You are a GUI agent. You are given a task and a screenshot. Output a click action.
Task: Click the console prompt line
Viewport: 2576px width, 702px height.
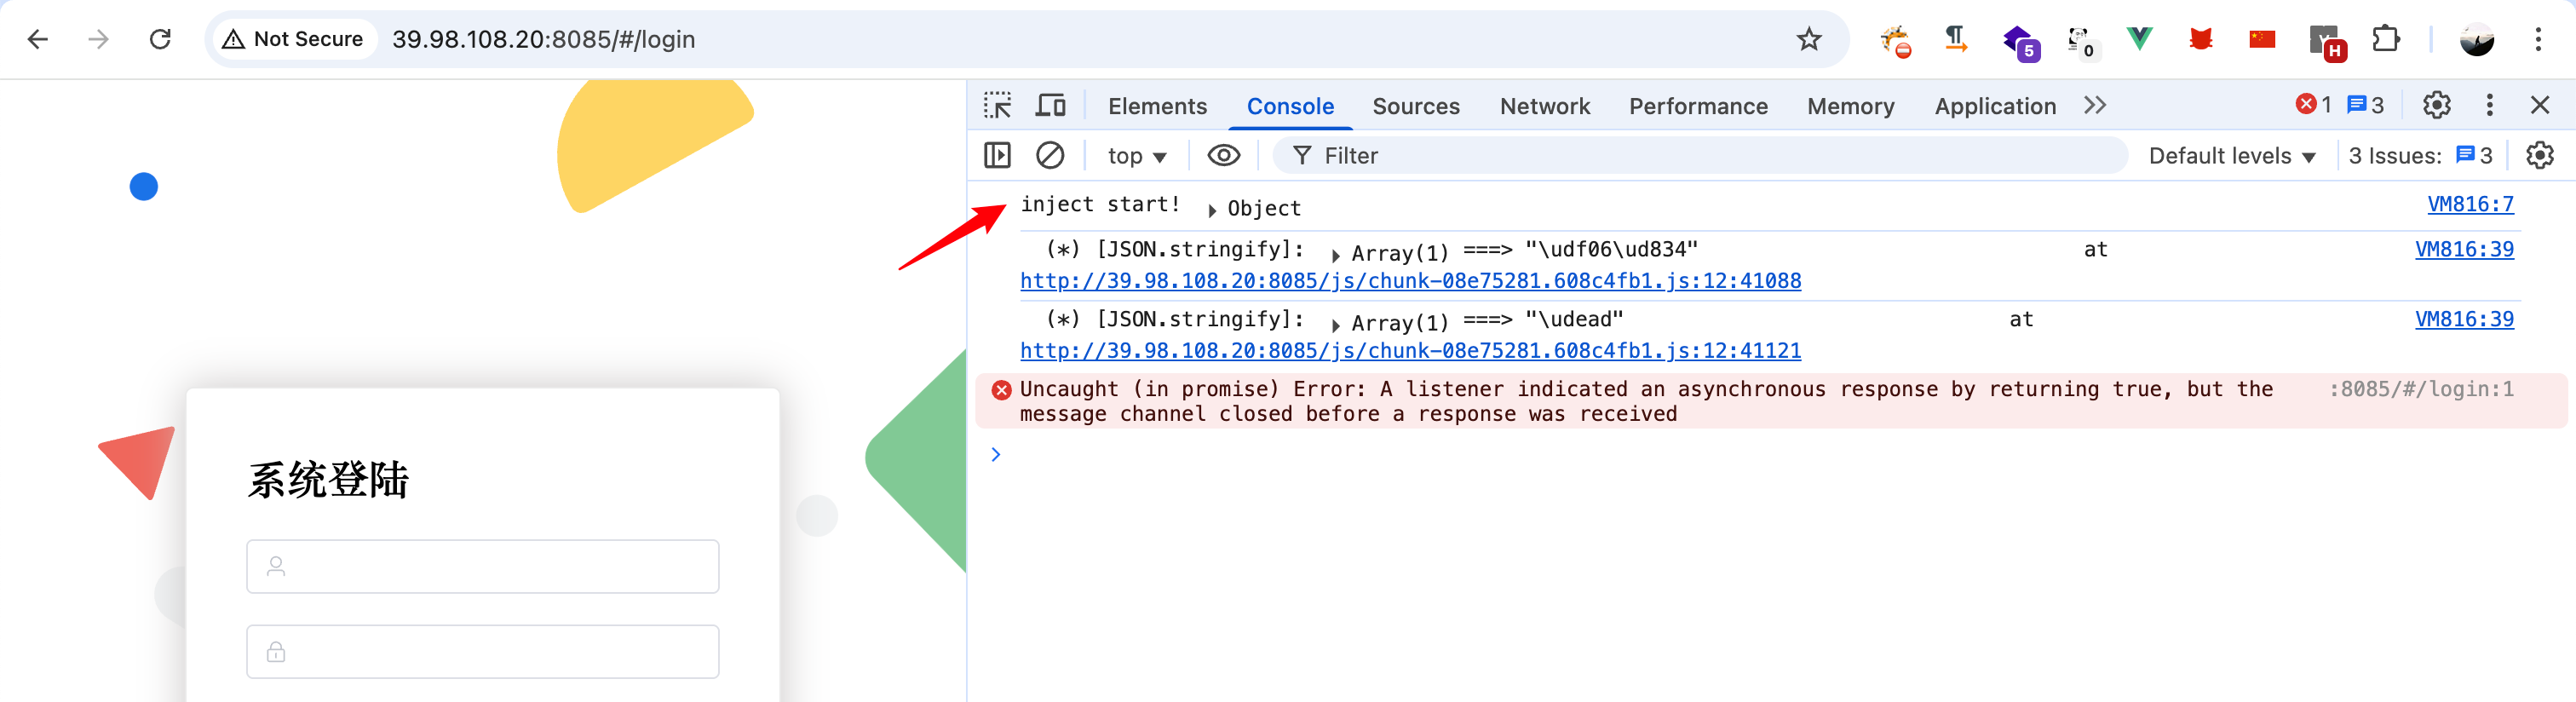(x=1770, y=454)
